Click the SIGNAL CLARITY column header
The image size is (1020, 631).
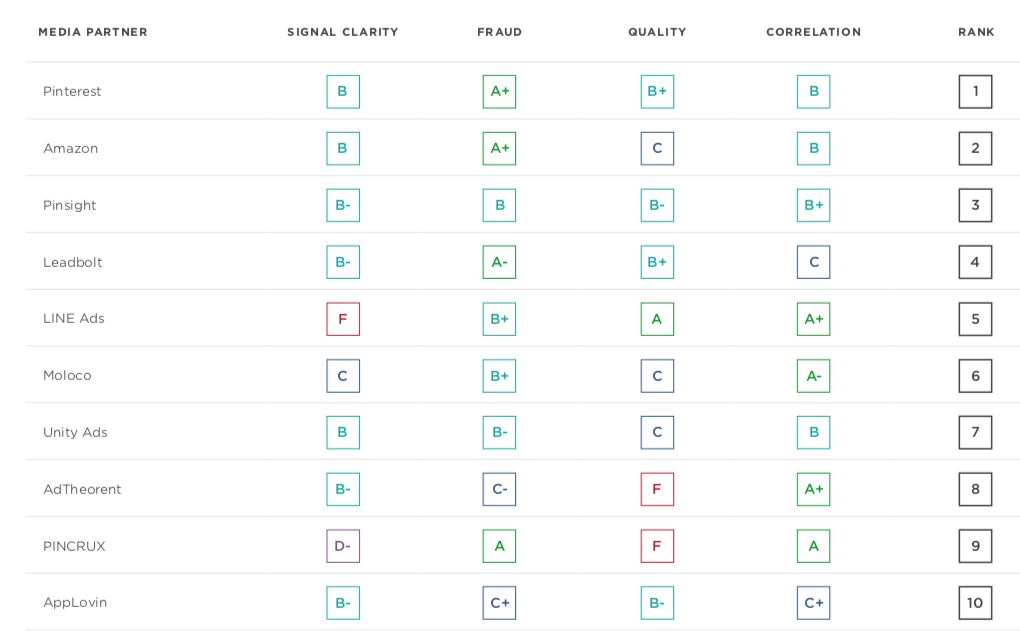pos(343,32)
